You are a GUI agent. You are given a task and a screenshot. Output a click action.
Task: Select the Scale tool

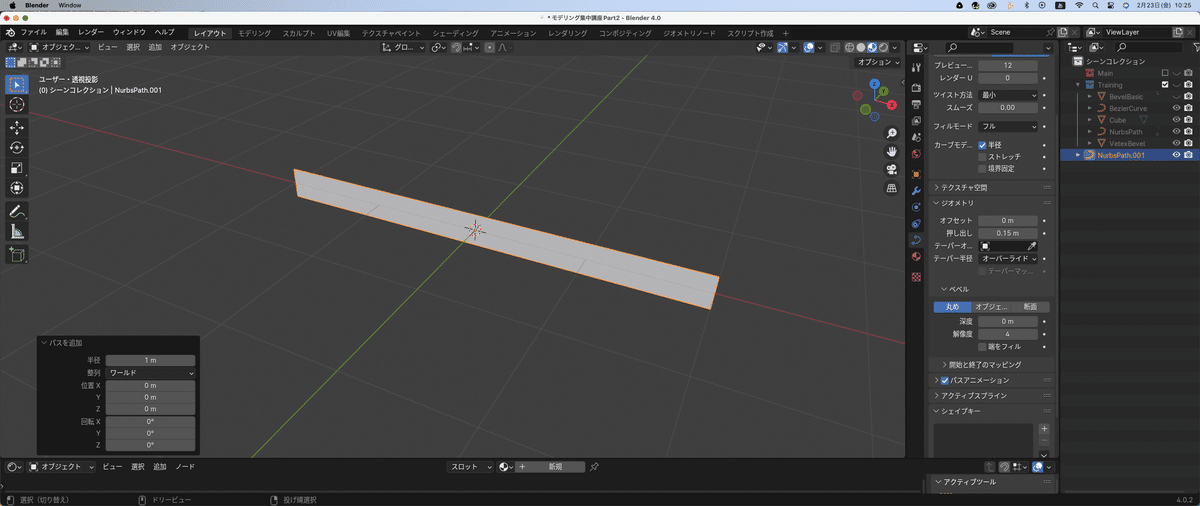[x=17, y=168]
